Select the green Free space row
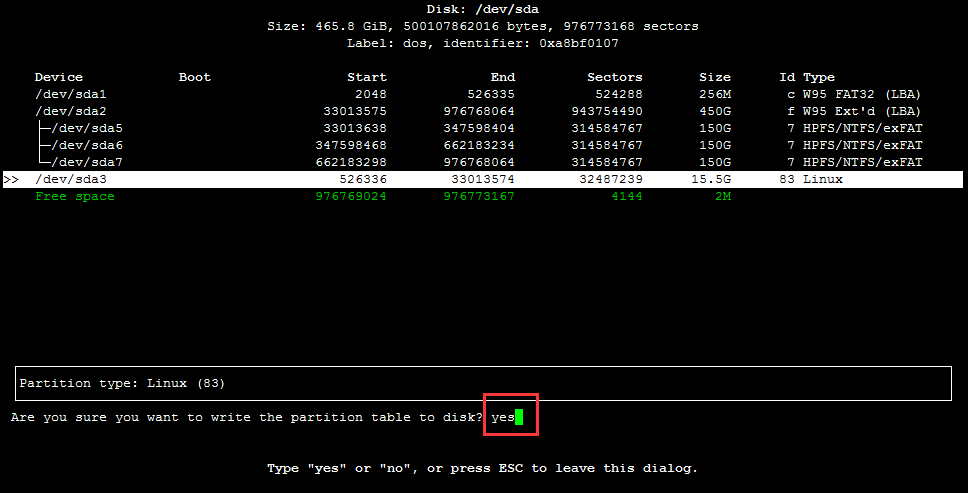Image resolution: width=968 pixels, height=493 pixels. click(x=75, y=196)
